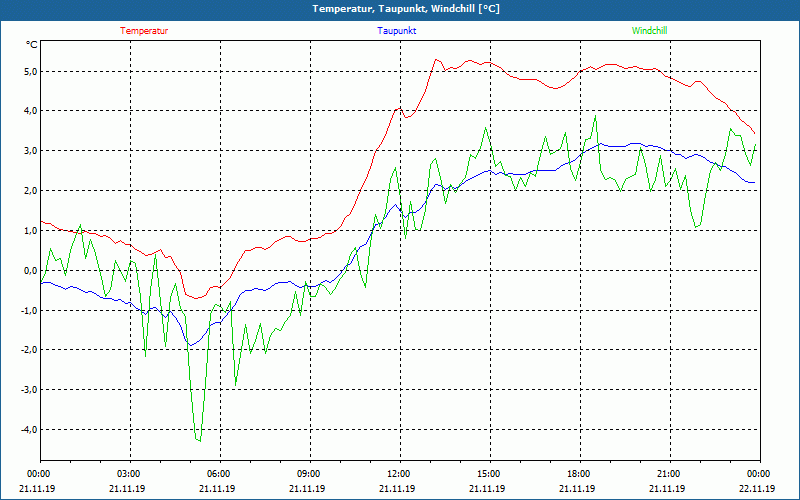The height and width of the screenshot is (500, 800).
Task: Click the 06:00 time axis label
Action: click(x=217, y=474)
